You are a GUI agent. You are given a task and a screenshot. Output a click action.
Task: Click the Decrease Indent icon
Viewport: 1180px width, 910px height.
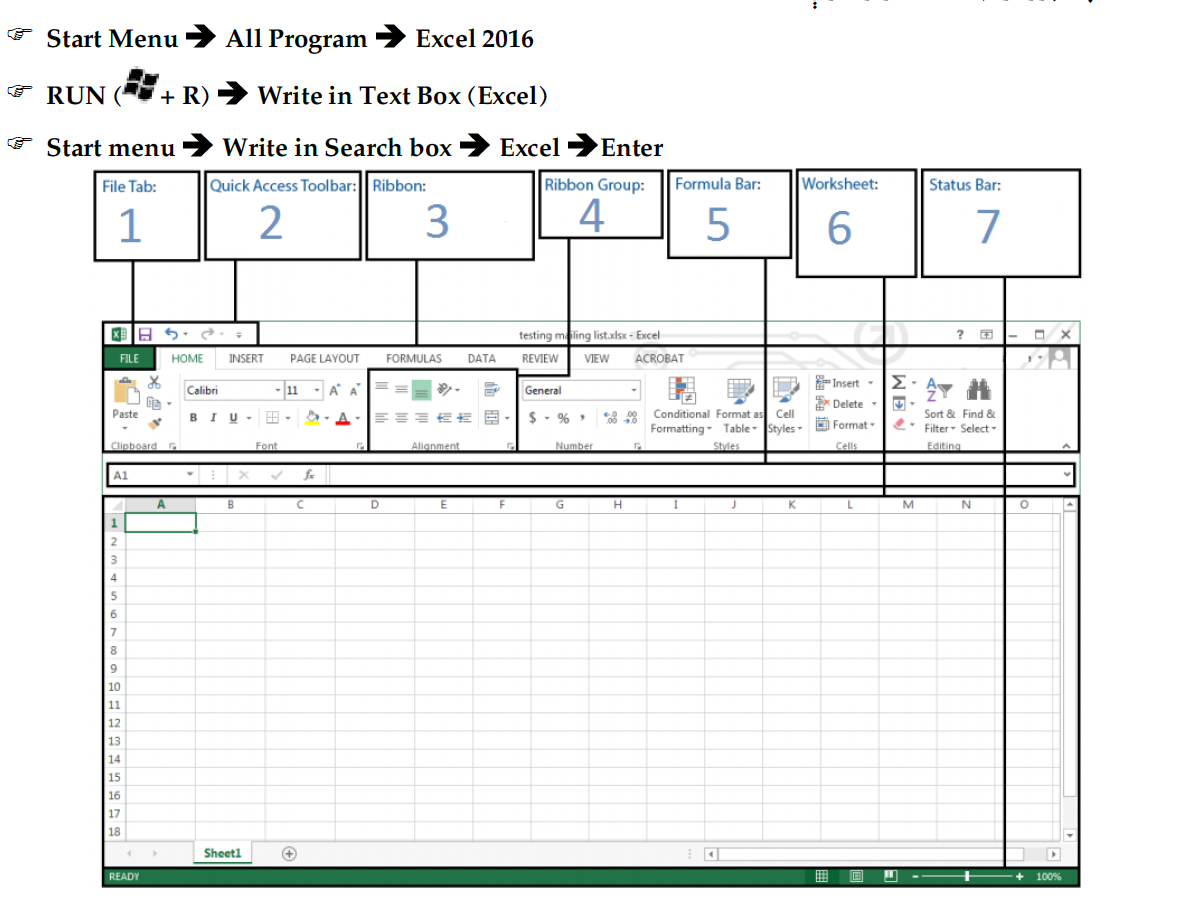(x=444, y=418)
